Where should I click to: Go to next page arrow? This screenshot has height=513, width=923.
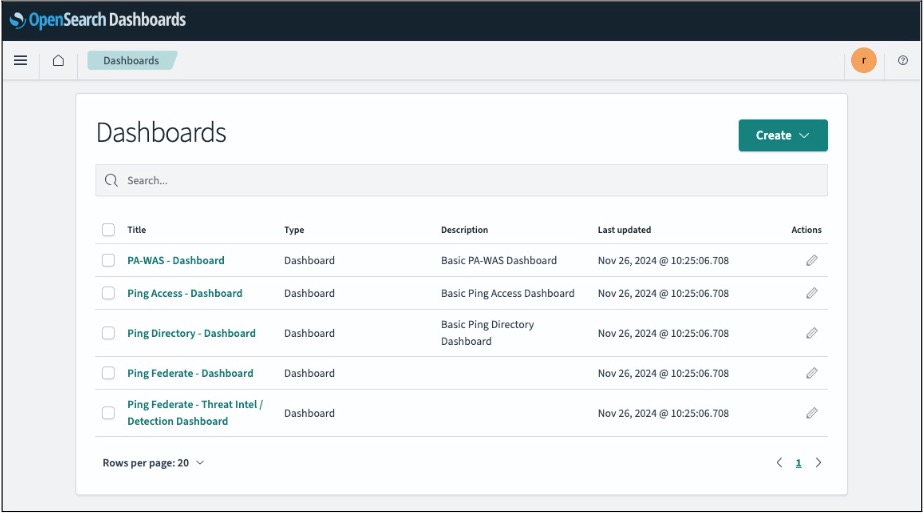(x=819, y=463)
